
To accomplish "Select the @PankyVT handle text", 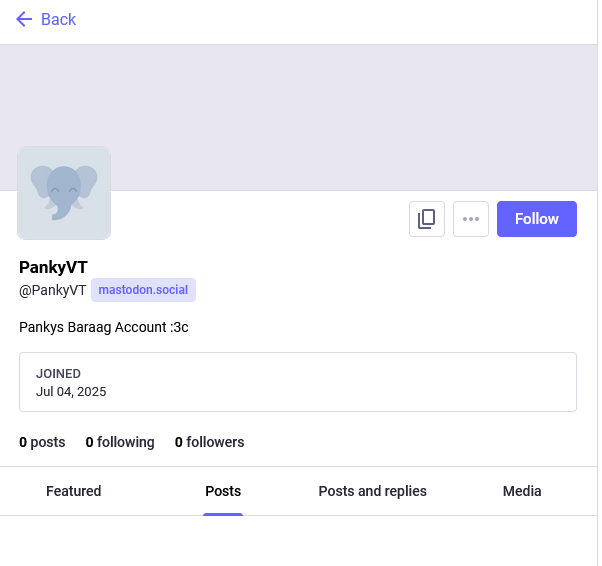I will (53, 290).
